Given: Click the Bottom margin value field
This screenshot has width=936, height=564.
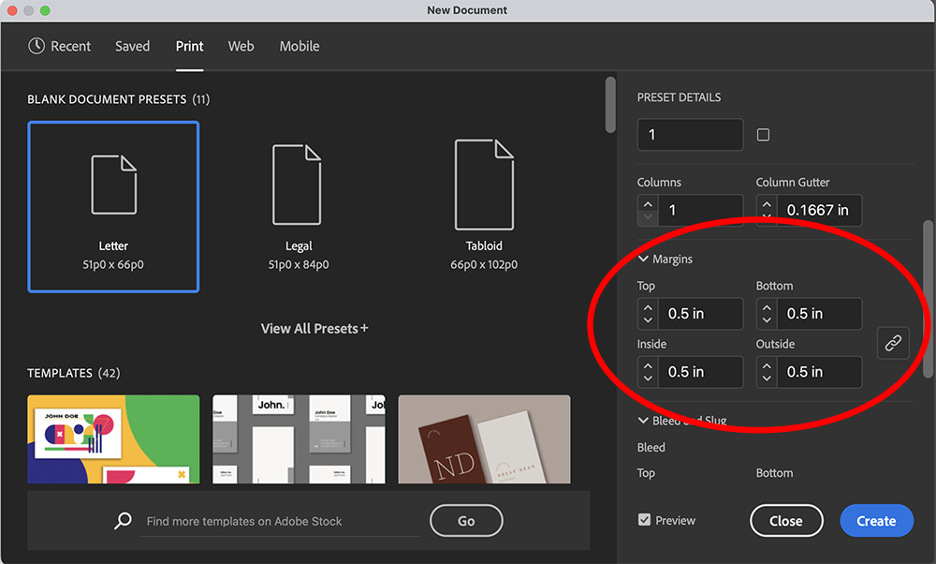Looking at the screenshot, I should click(x=820, y=314).
